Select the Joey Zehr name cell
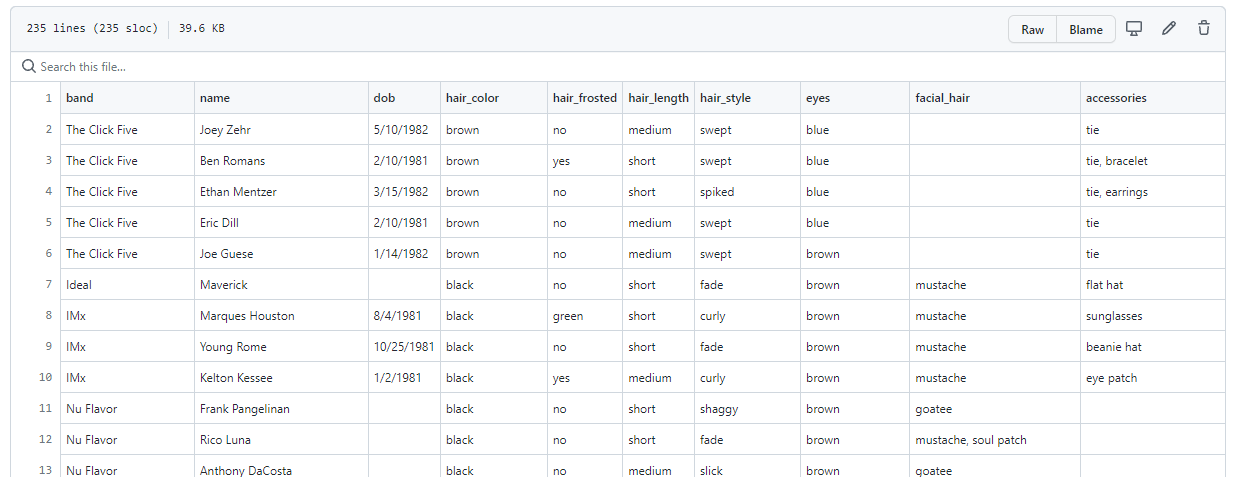The width and height of the screenshot is (1246, 477). pos(281,130)
